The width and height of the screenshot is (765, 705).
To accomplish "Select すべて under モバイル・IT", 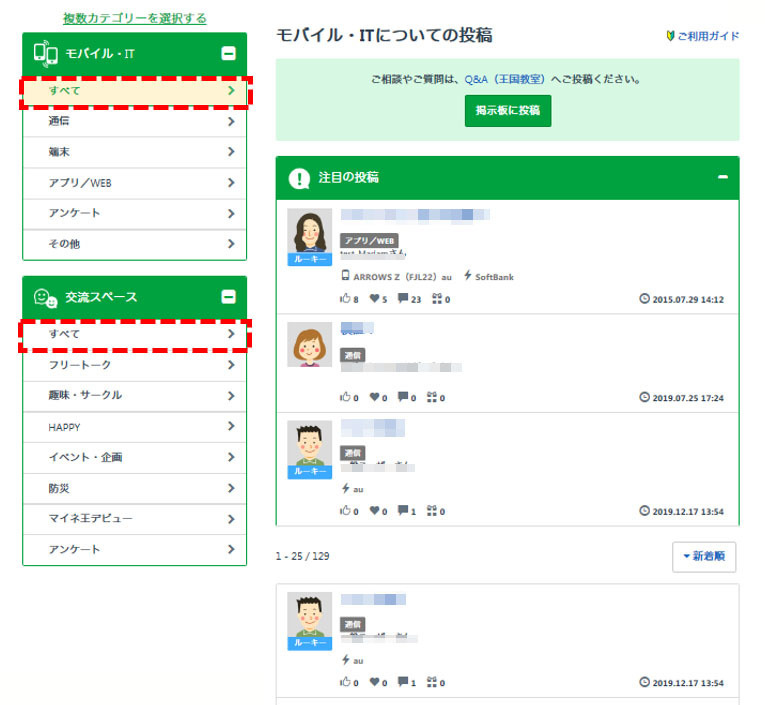I will coord(134,91).
